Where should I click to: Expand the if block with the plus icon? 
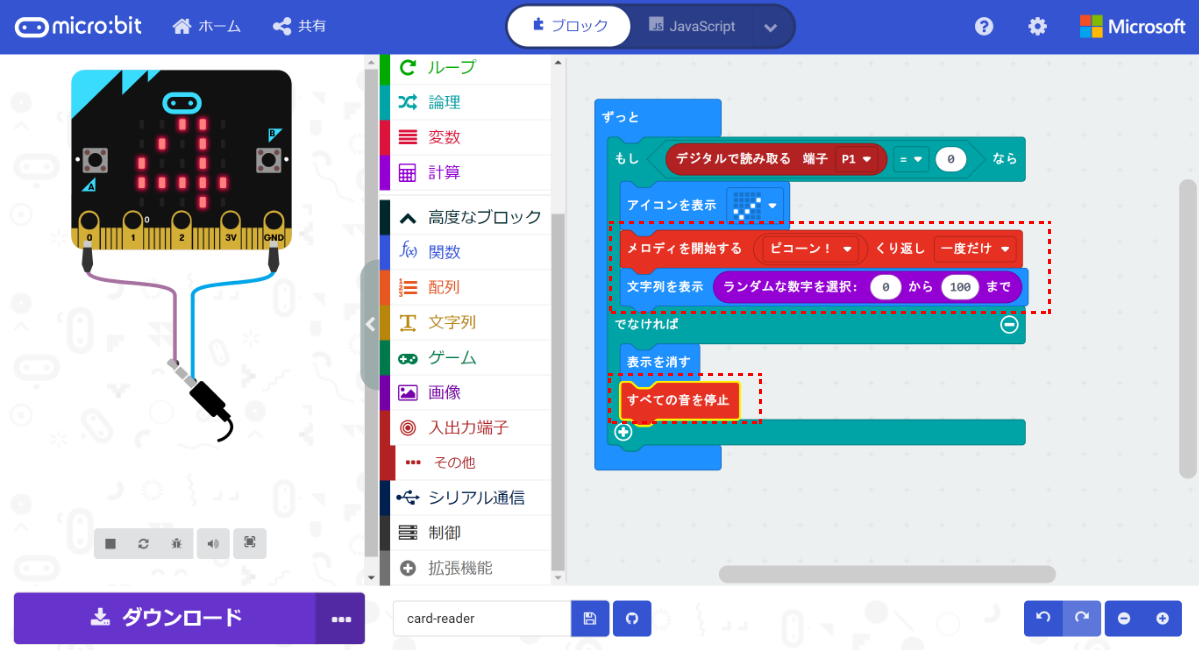625,432
